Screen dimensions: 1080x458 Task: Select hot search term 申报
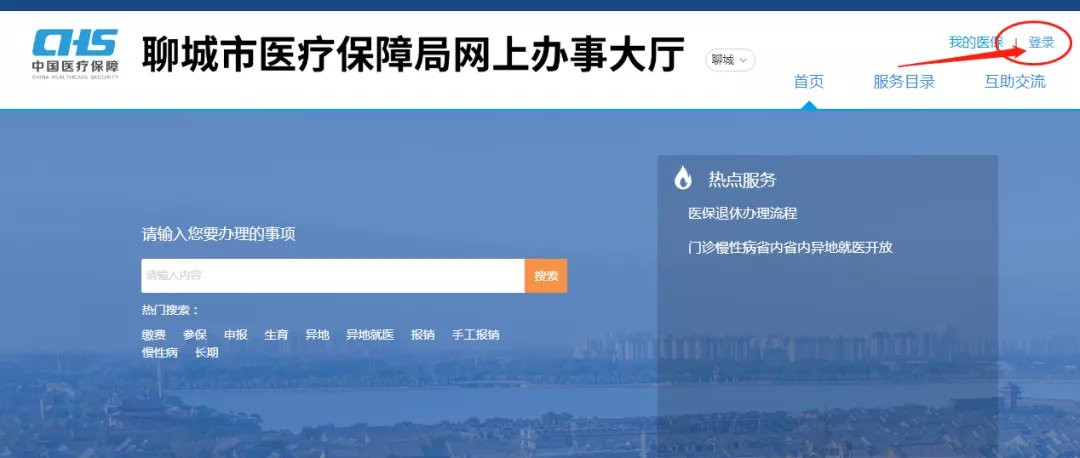[x=236, y=335]
